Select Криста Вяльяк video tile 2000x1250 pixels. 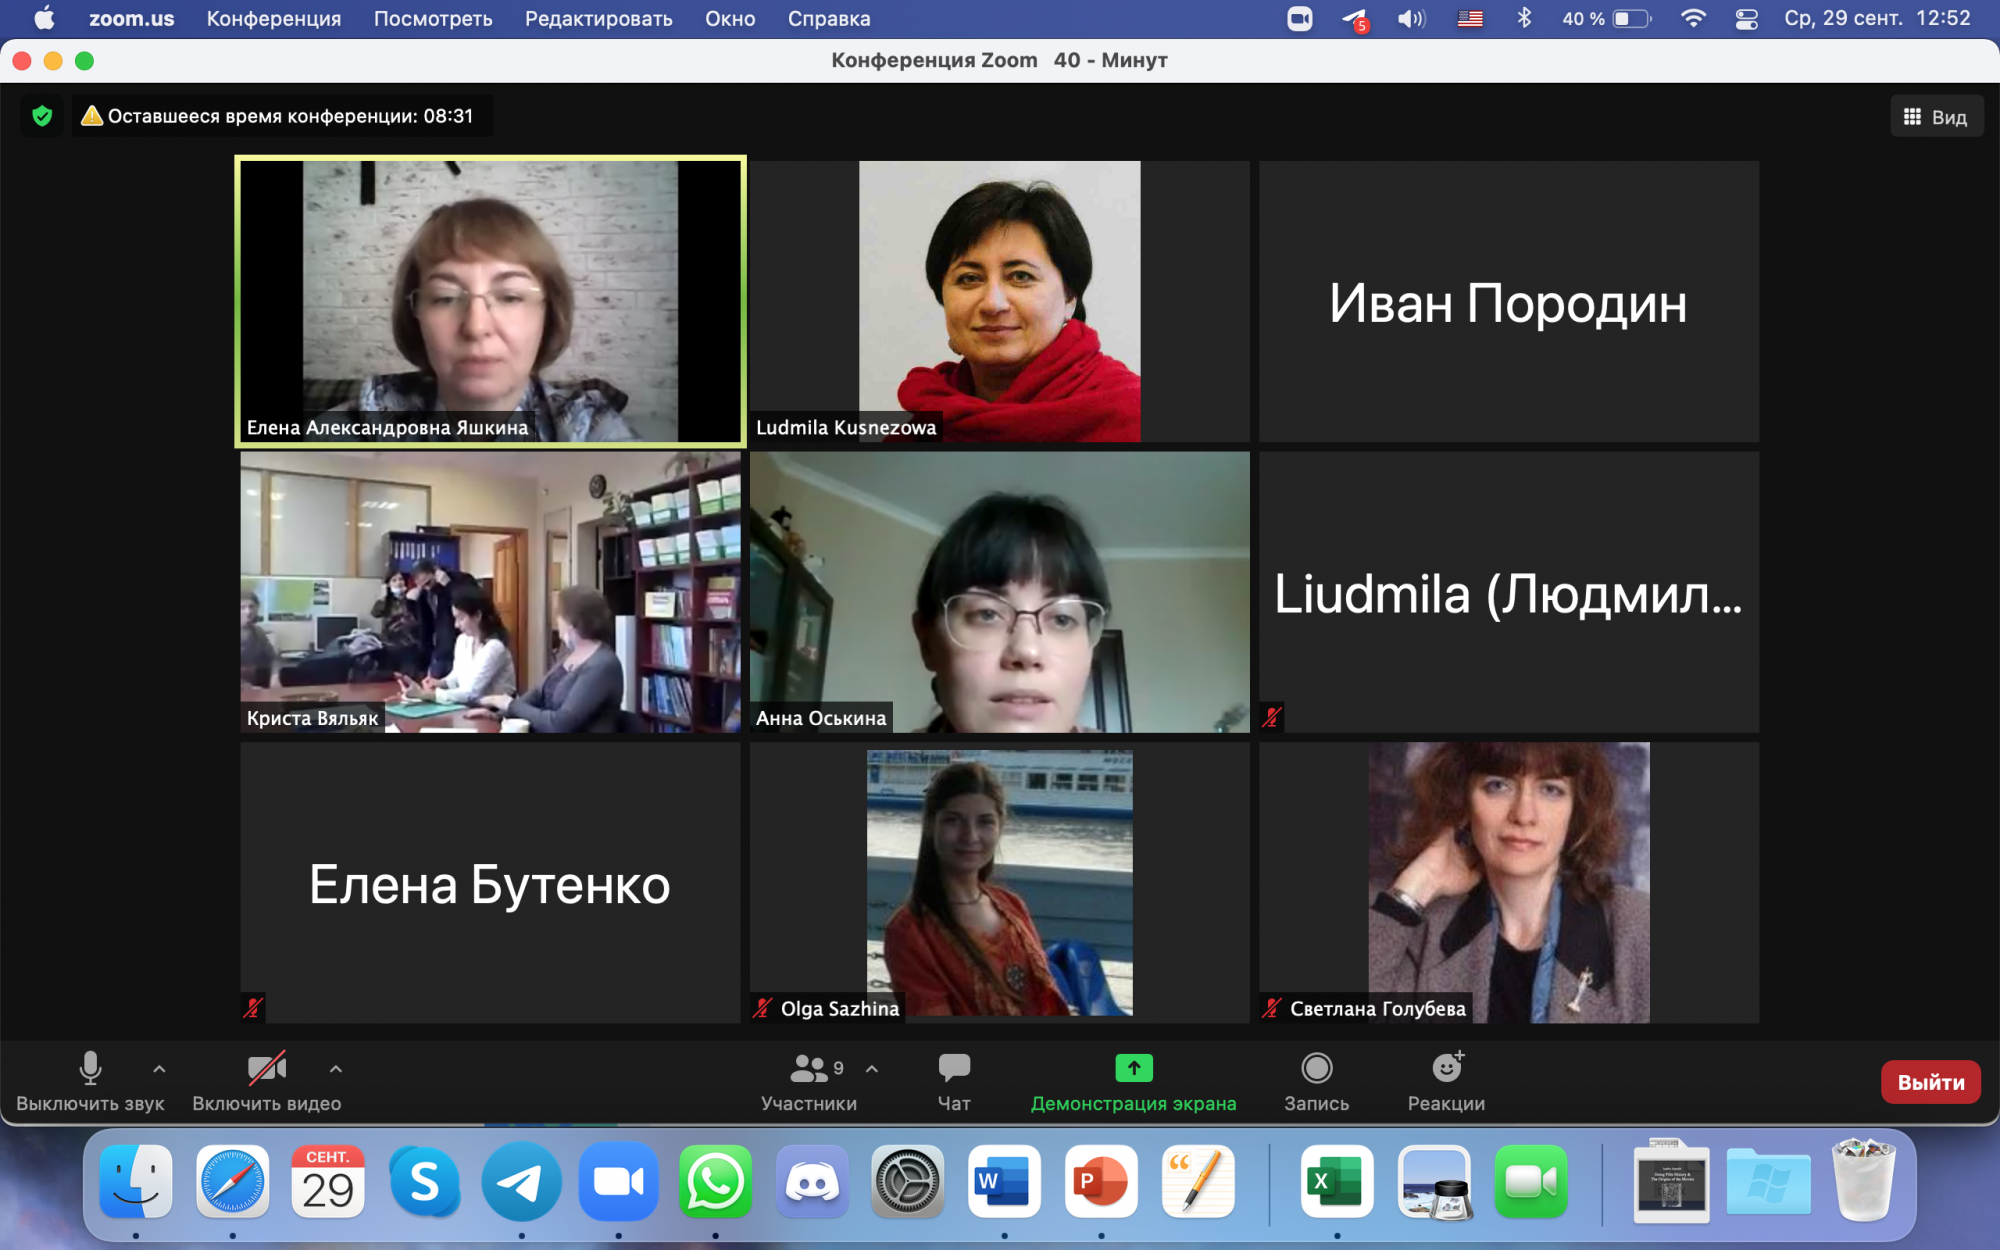(490, 592)
